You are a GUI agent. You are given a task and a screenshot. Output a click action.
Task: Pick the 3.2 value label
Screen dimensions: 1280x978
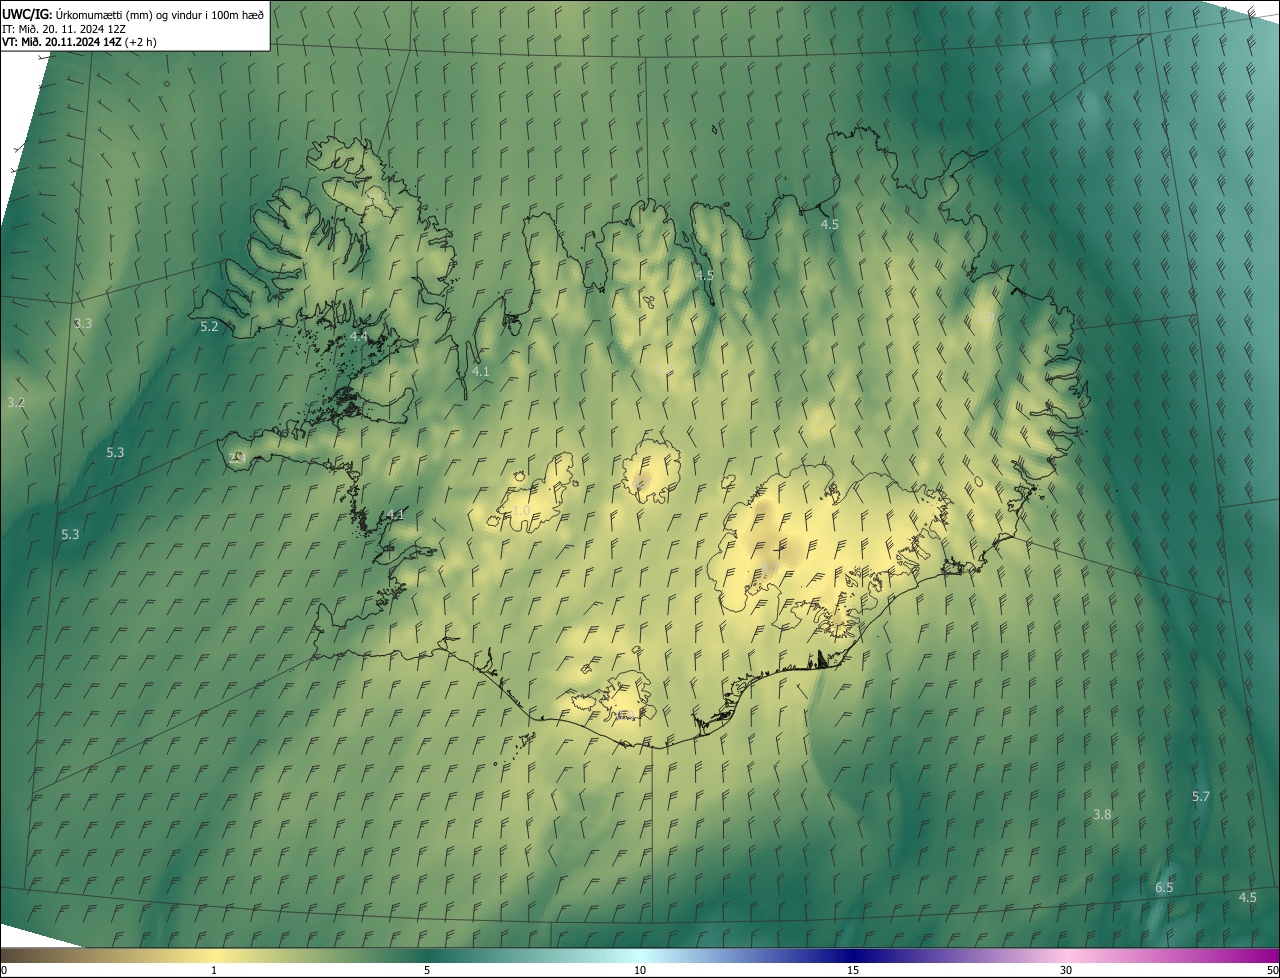click(x=16, y=403)
